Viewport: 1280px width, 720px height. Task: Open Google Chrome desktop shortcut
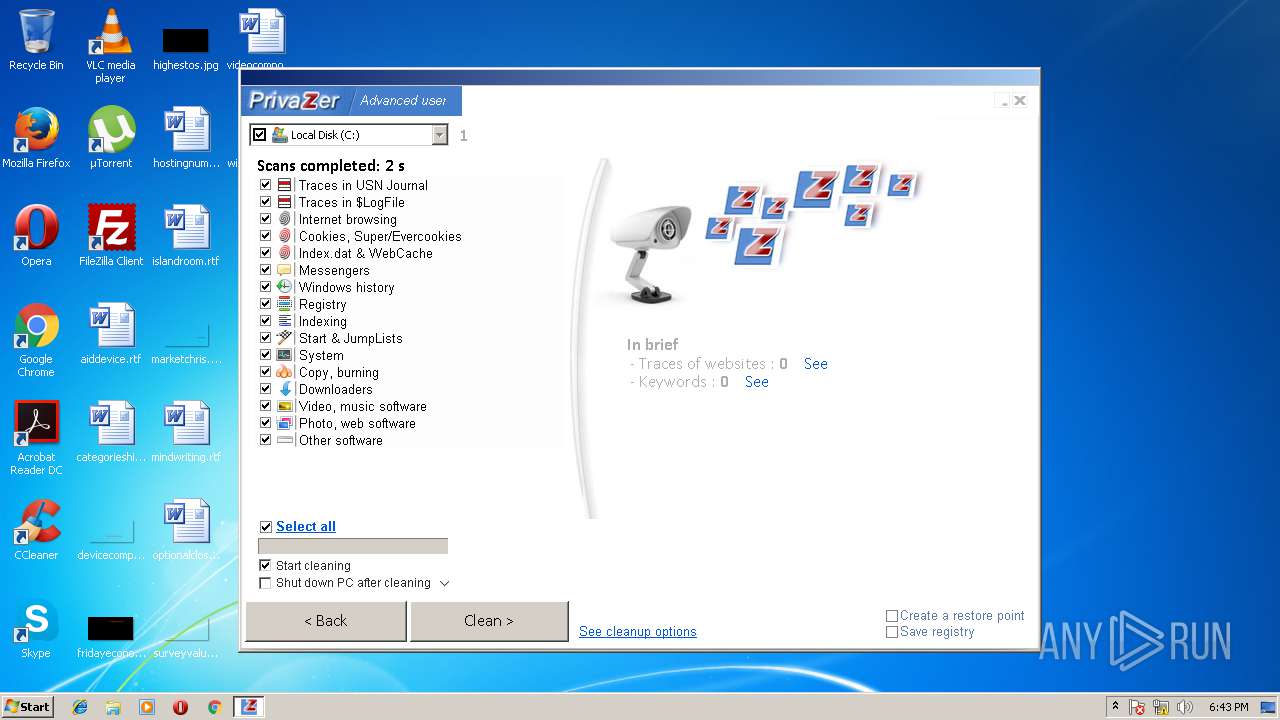36,340
